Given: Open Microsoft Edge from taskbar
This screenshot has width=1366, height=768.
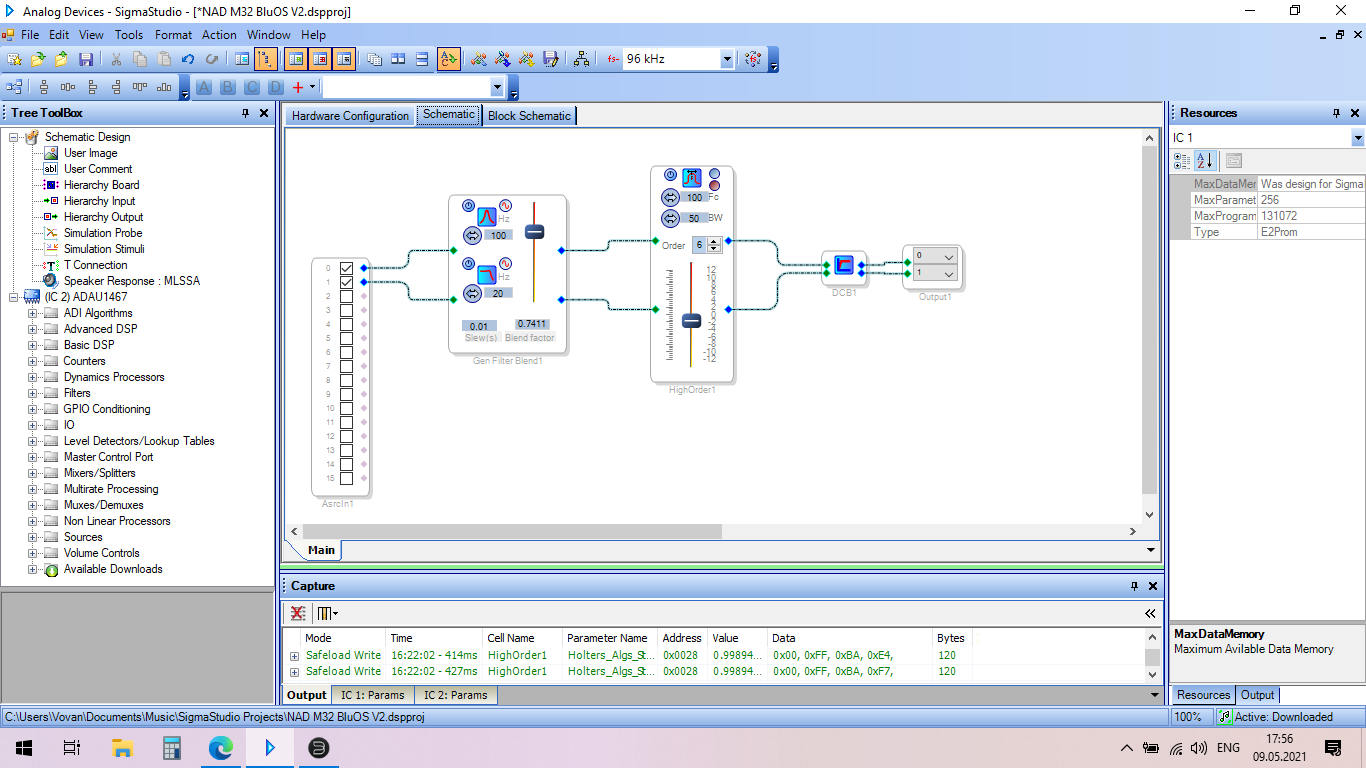Looking at the screenshot, I should point(220,747).
